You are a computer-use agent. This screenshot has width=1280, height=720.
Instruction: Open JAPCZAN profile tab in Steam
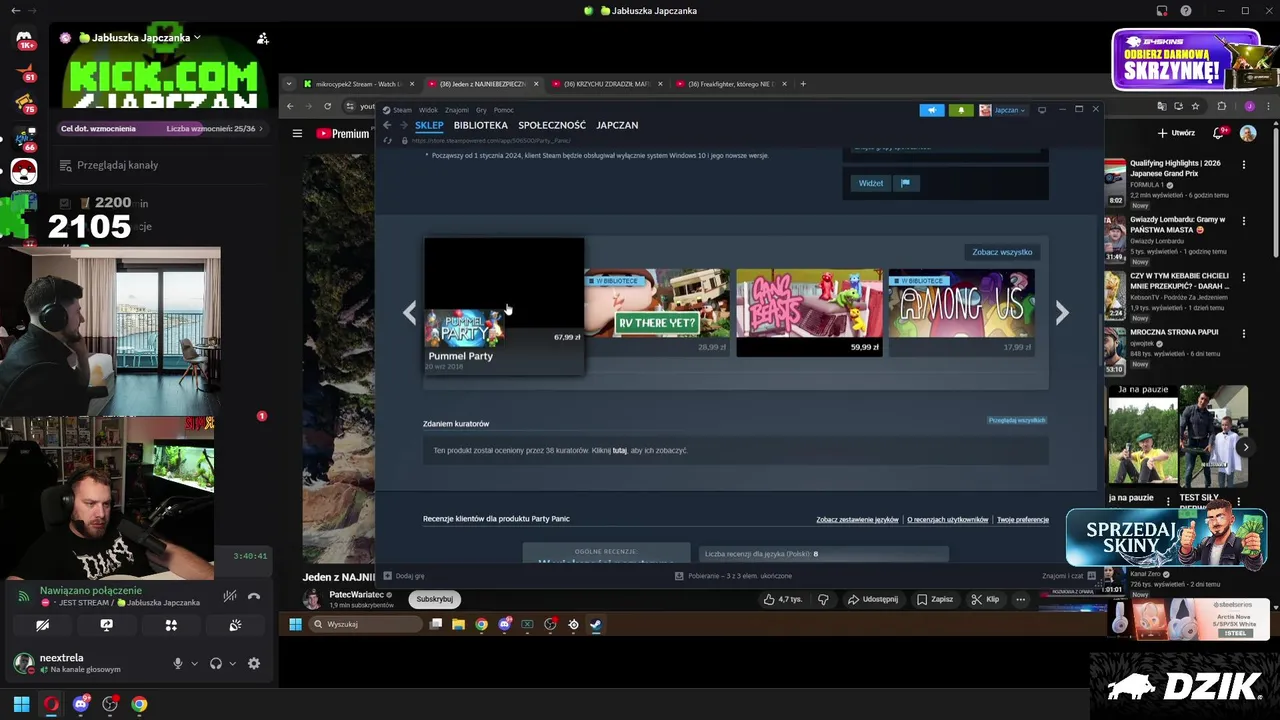click(x=617, y=125)
